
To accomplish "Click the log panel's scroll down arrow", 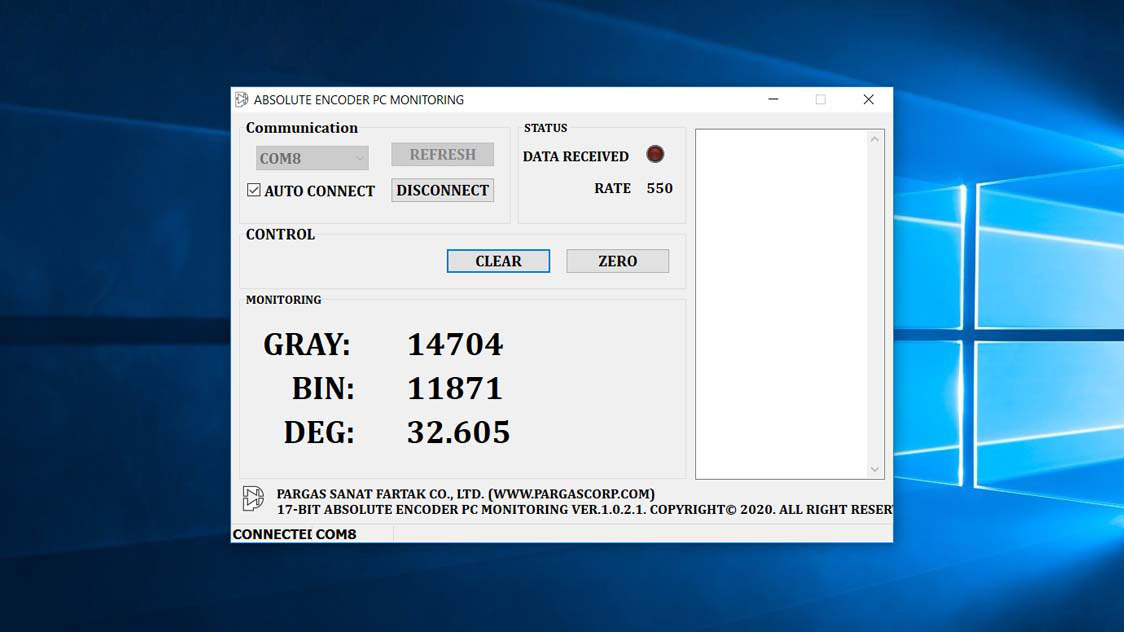I will [875, 469].
